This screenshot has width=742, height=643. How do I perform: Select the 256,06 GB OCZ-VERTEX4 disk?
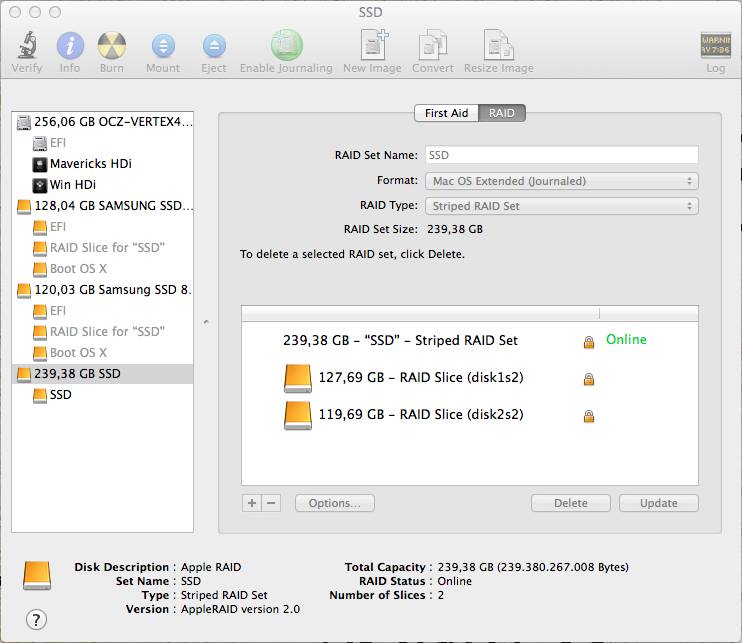103,122
